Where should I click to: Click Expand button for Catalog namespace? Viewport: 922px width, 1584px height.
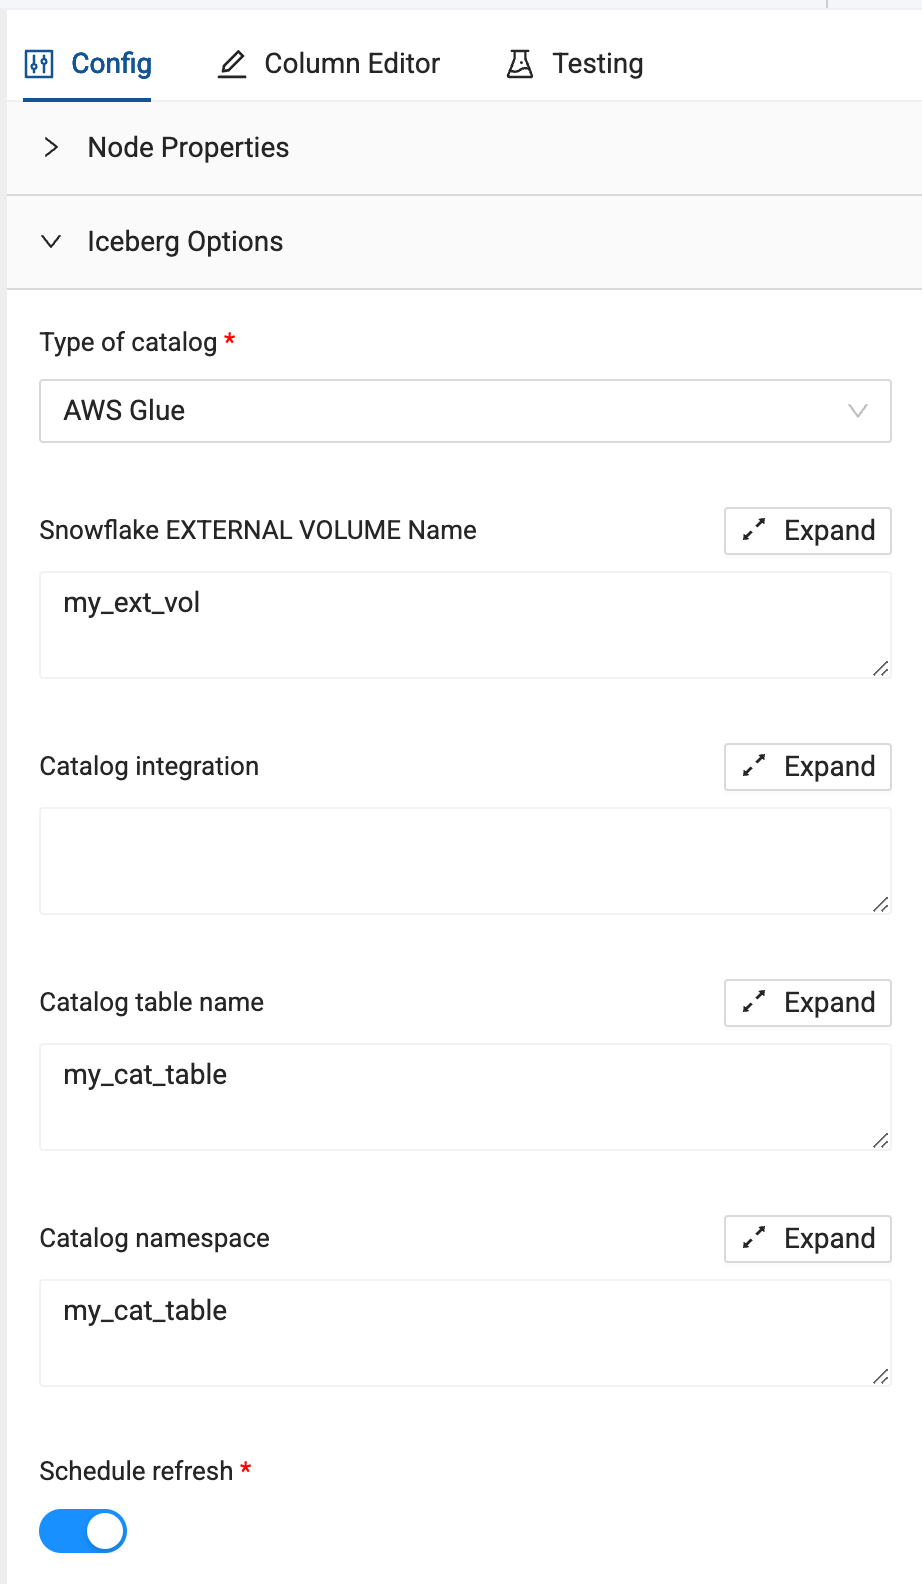[x=808, y=1238]
